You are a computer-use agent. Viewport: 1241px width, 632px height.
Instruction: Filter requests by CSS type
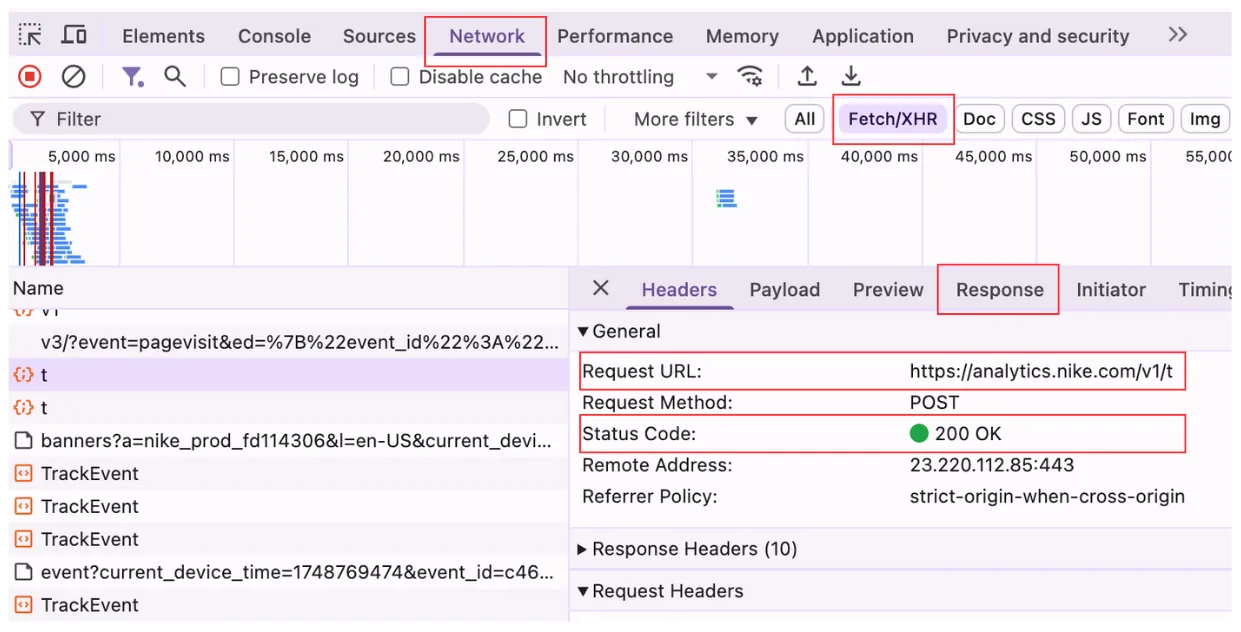(1038, 119)
